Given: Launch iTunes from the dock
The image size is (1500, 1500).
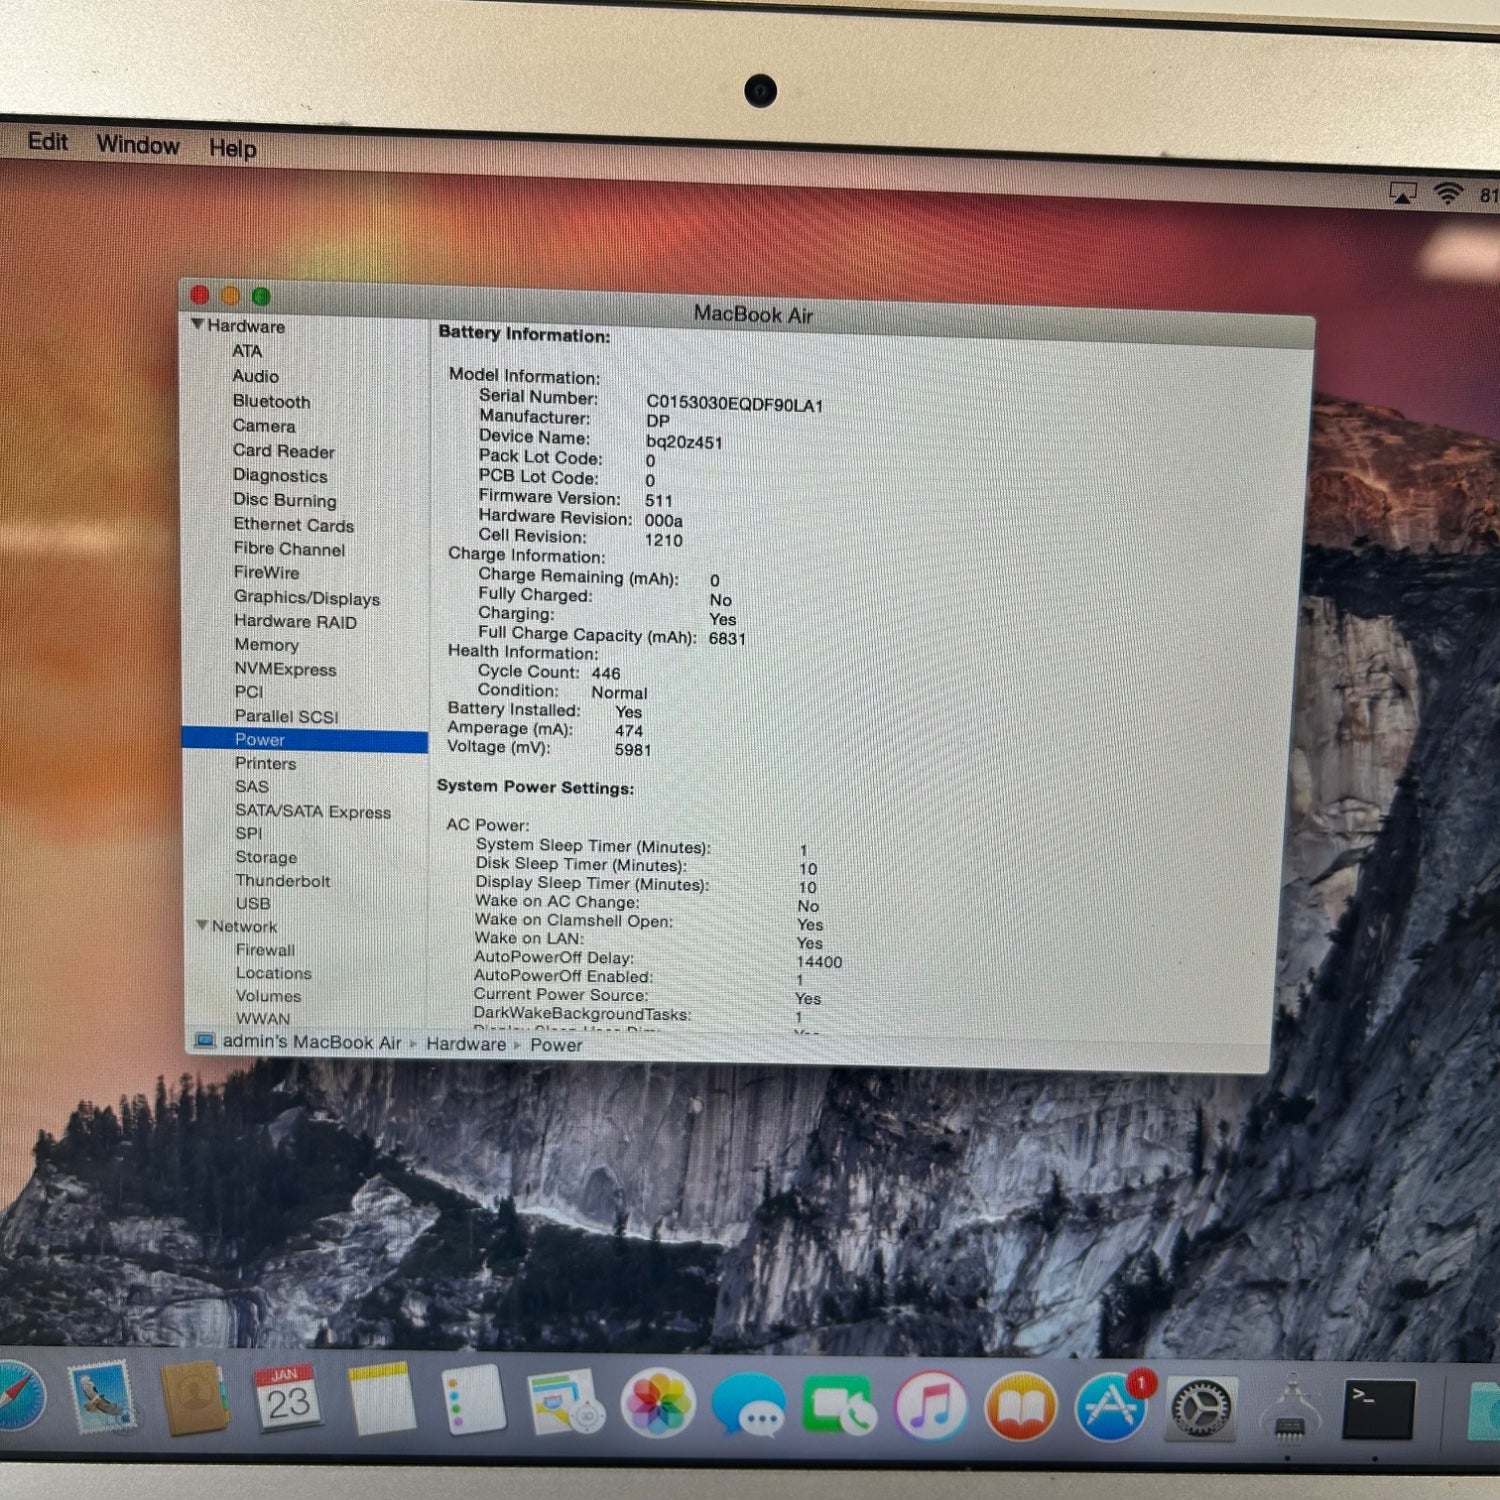Looking at the screenshot, I should (x=930, y=1406).
